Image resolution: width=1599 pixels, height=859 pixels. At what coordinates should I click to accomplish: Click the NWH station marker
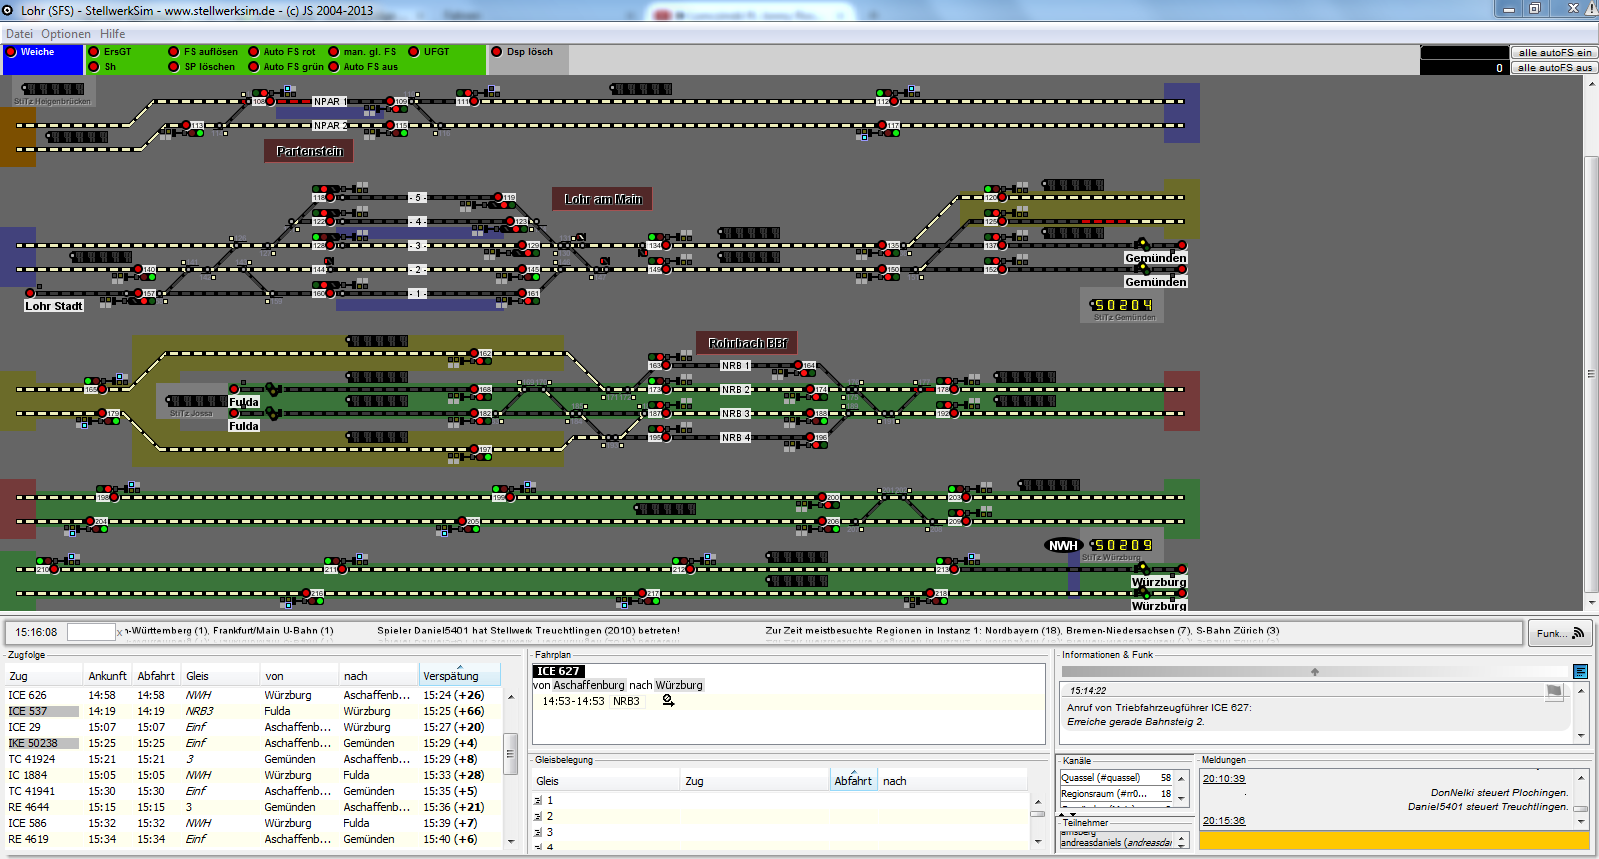click(x=1062, y=545)
